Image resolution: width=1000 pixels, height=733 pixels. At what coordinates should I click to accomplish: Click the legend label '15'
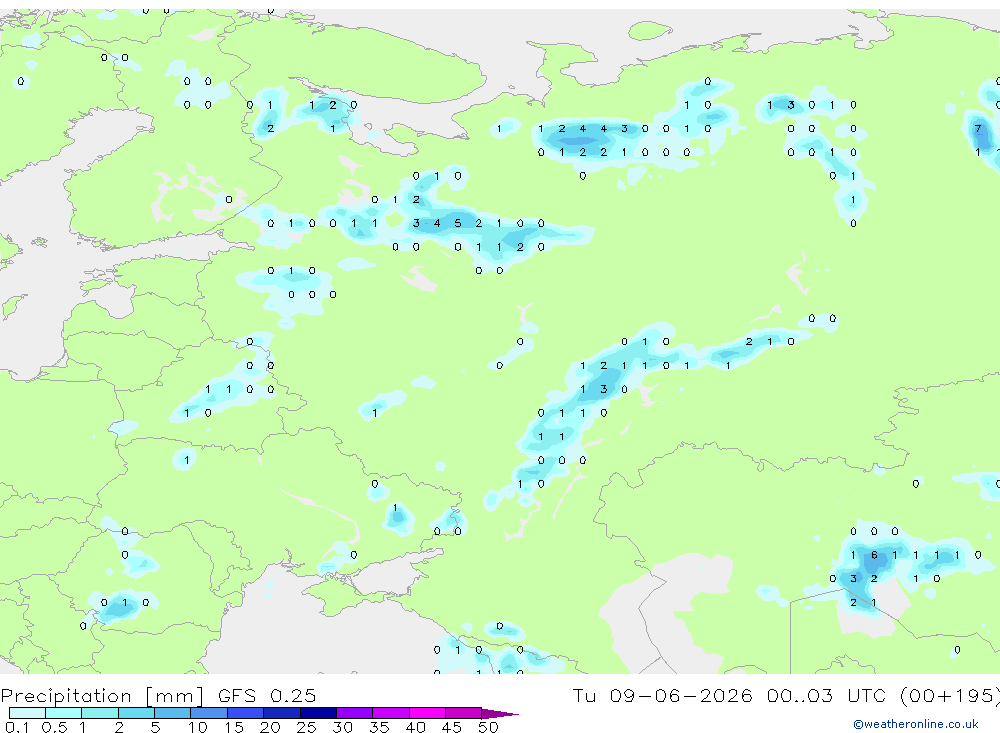point(234,727)
